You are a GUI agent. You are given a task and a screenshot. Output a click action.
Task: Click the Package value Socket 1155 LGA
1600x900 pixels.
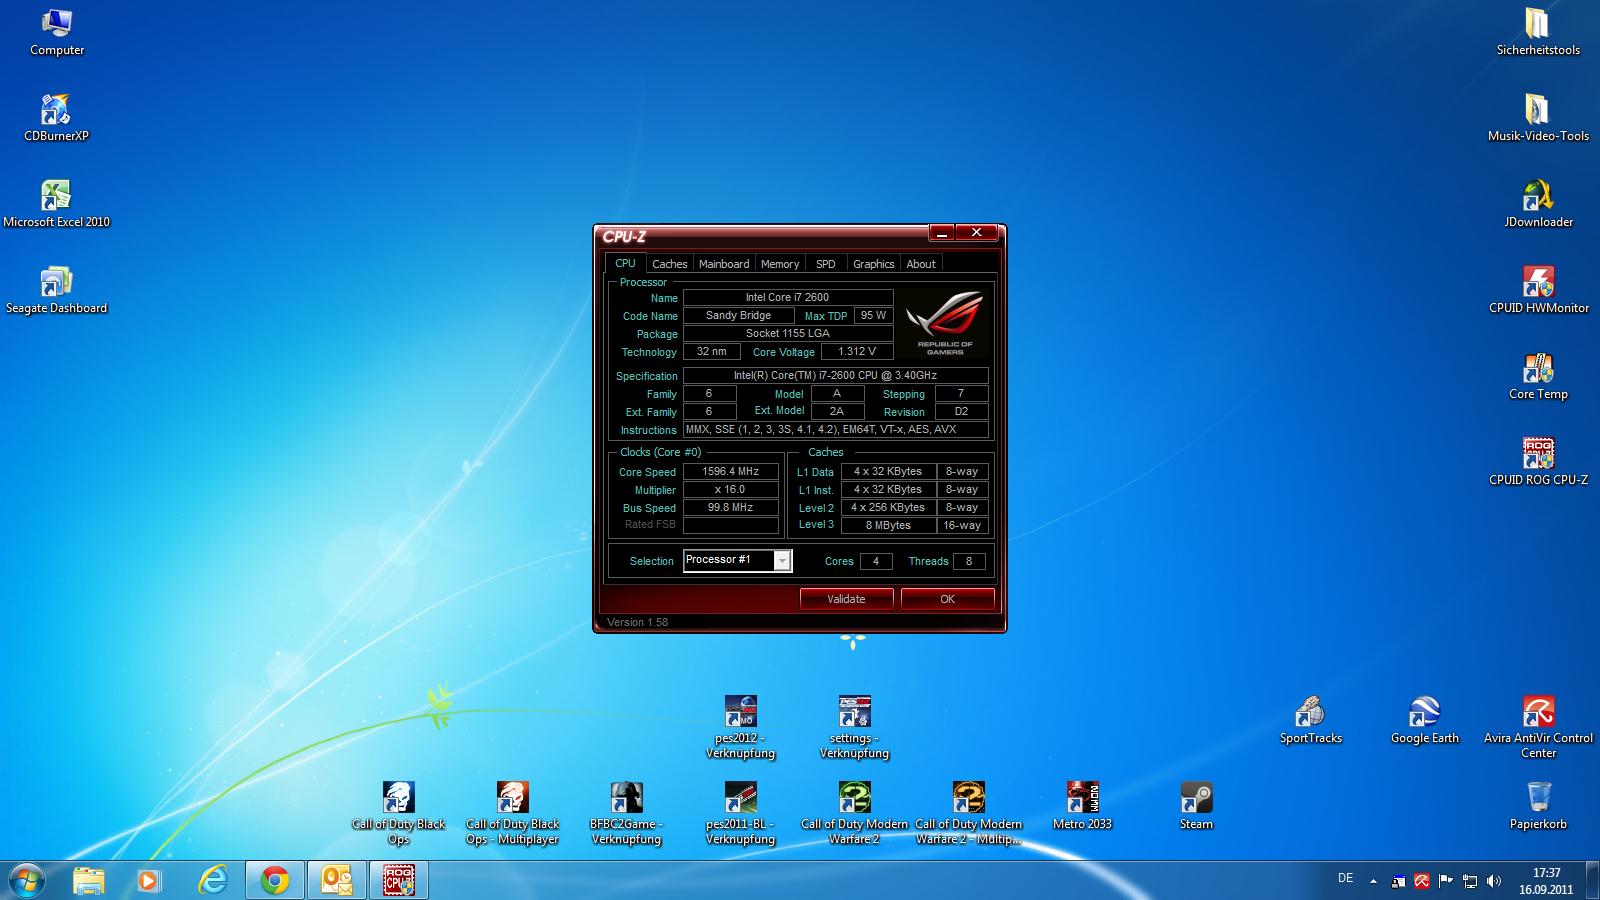coord(788,333)
